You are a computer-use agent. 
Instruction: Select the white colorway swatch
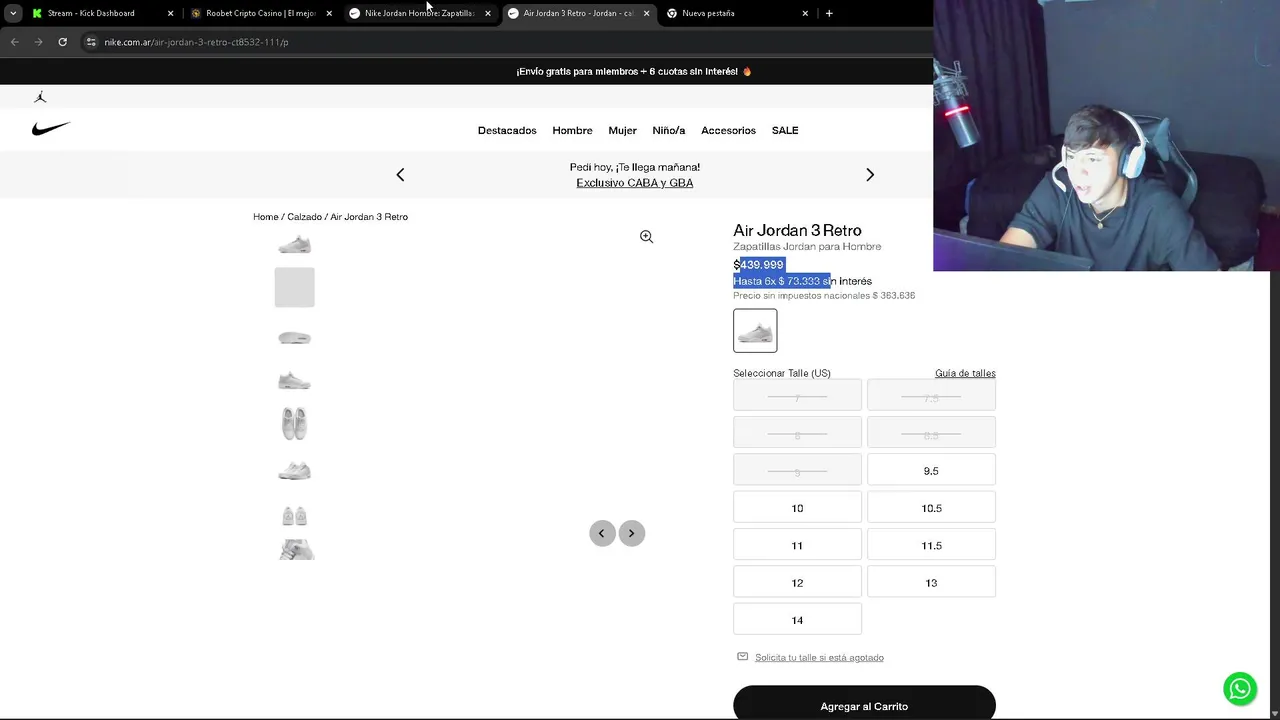[755, 330]
